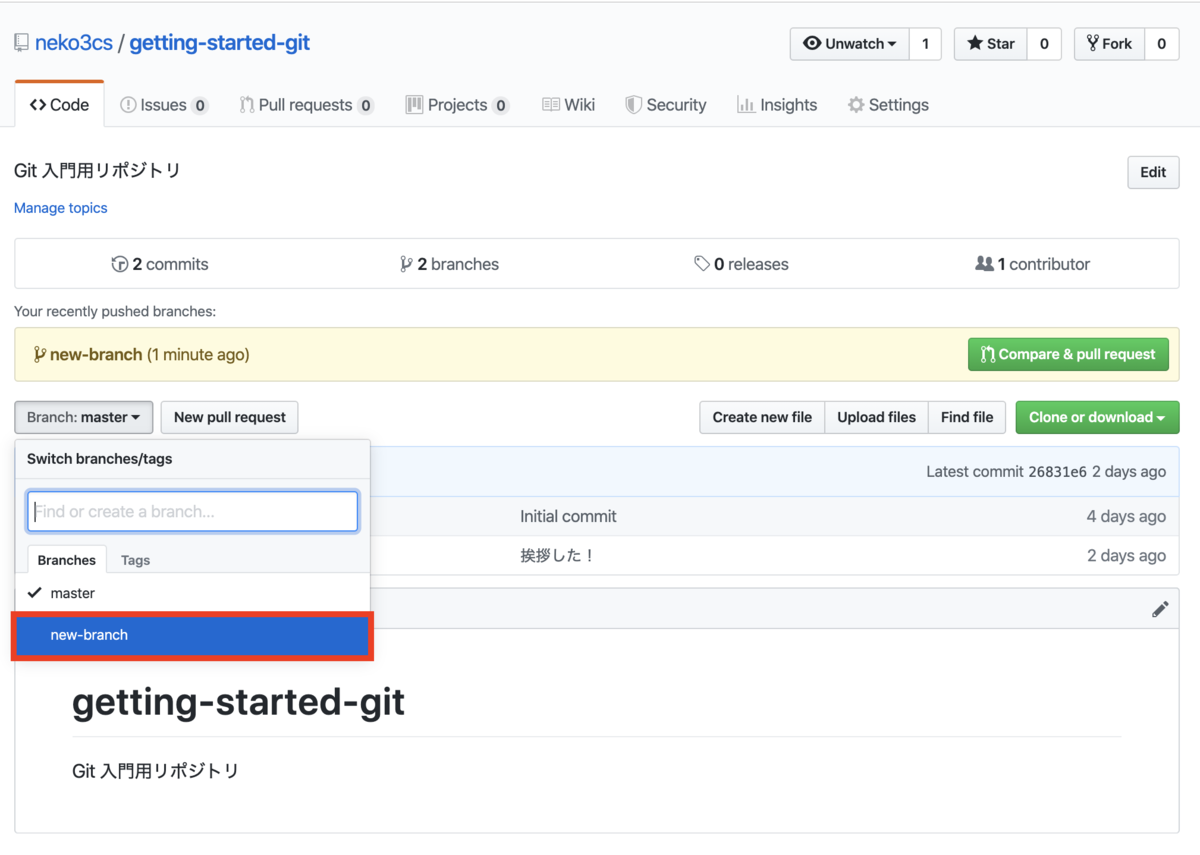Switch to the Code tab
1200x855 pixels.
click(59, 105)
